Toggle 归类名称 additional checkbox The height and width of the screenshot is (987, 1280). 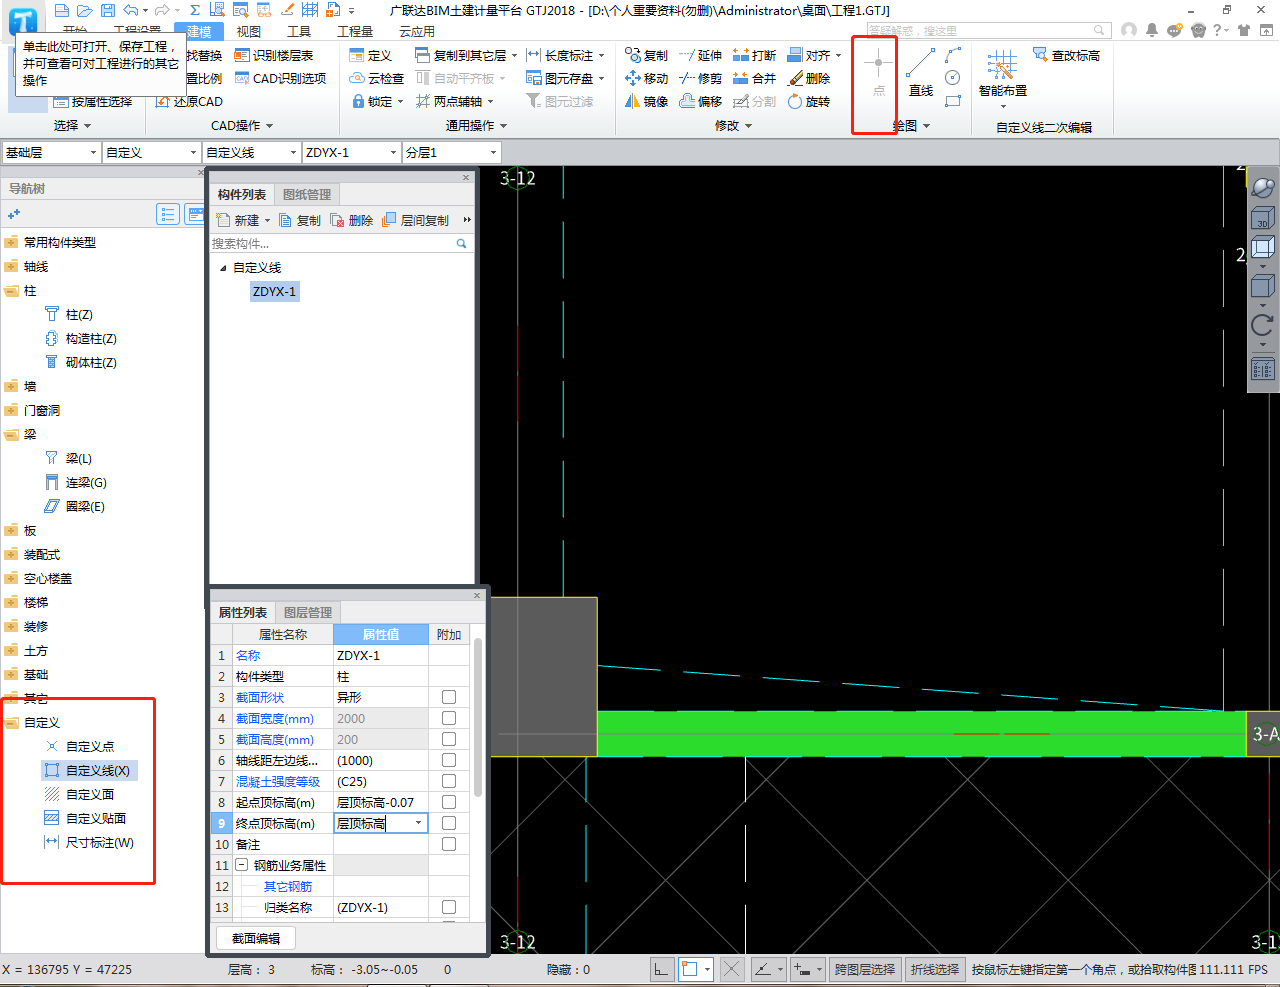(449, 907)
